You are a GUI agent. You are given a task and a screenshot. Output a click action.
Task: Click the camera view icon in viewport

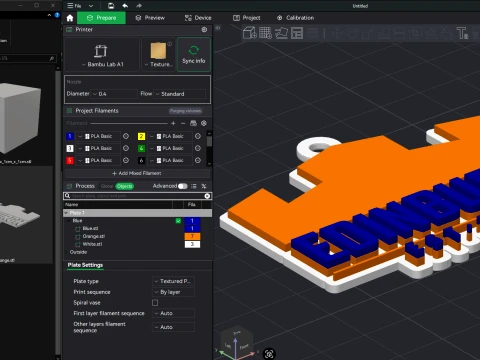pyautogui.click(x=269, y=354)
